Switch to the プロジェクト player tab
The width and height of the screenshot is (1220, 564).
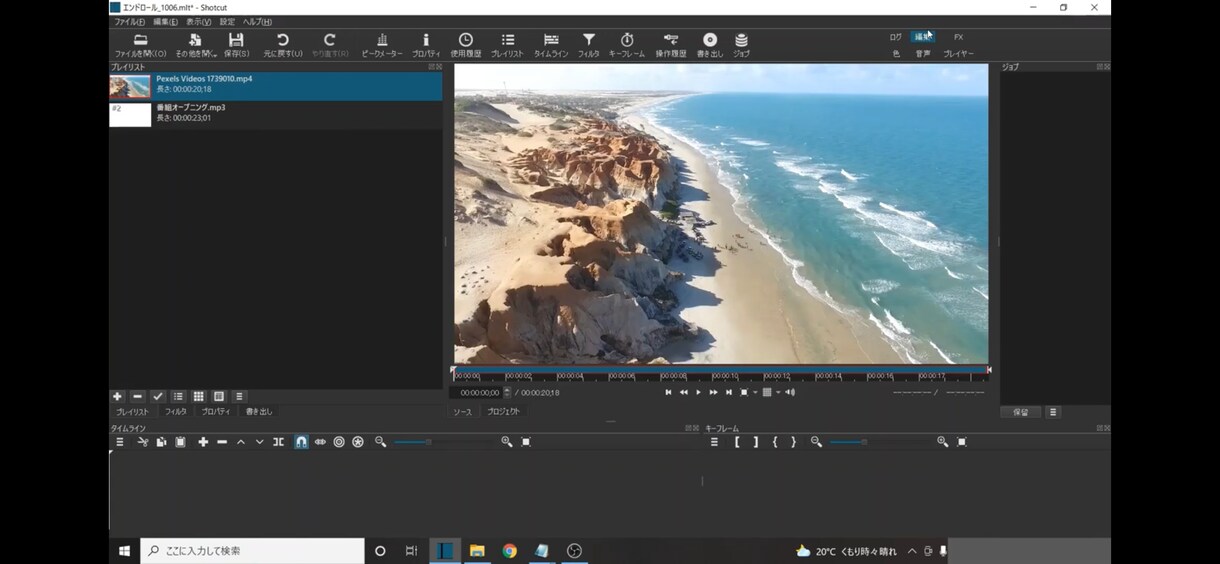tap(503, 412)
